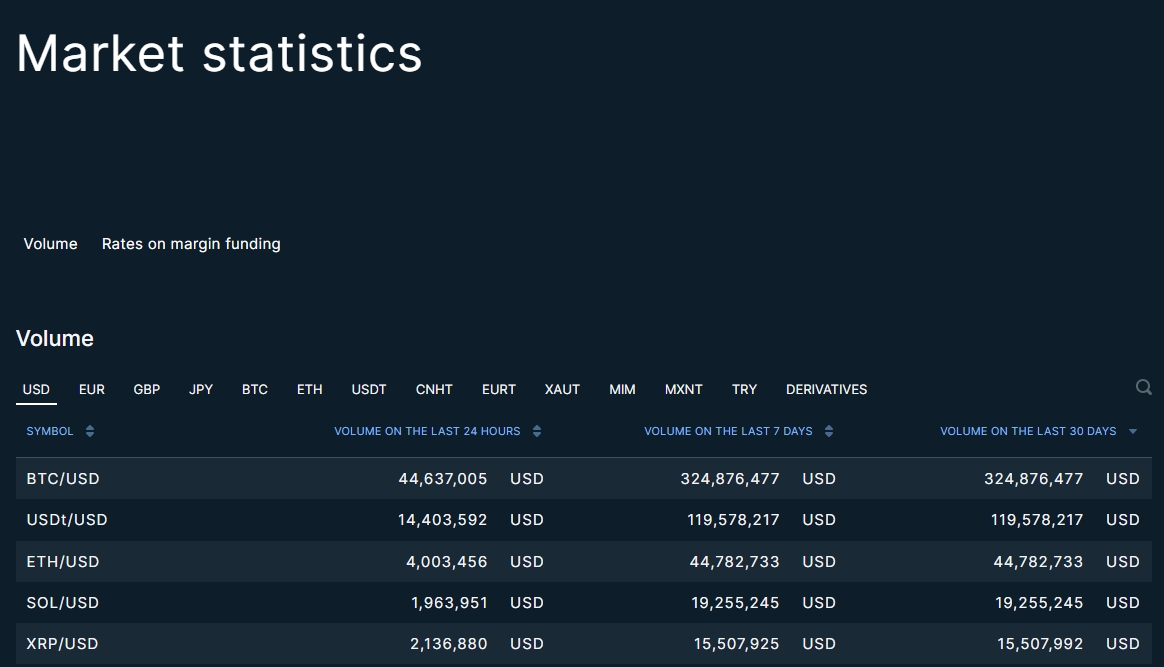This screenshot has height=667, width=1164.
Task: Select the USDt/USD symbol
Action: (x=67, y=520)
